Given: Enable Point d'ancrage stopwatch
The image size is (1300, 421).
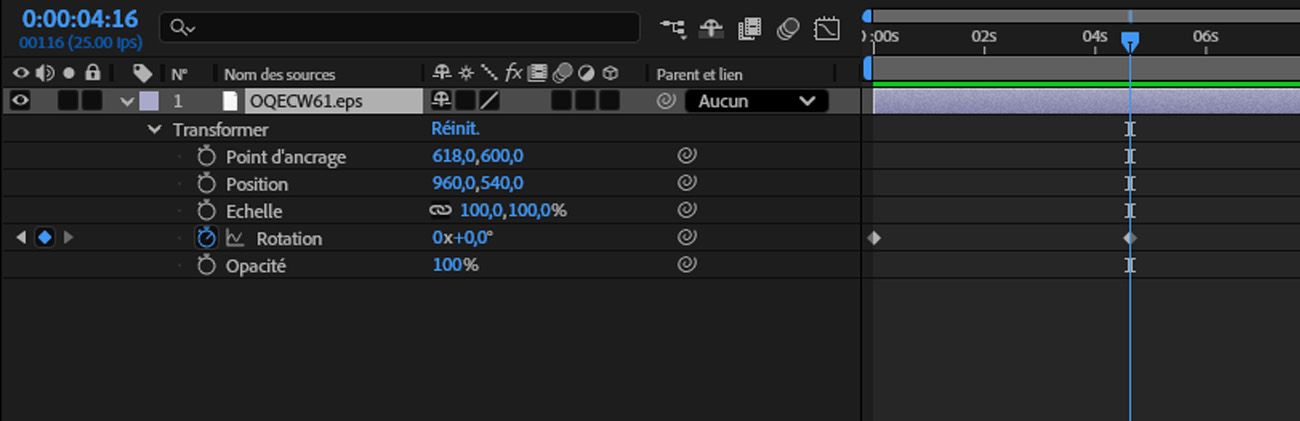Looking at the screenshot, I should tap(207, 156).
